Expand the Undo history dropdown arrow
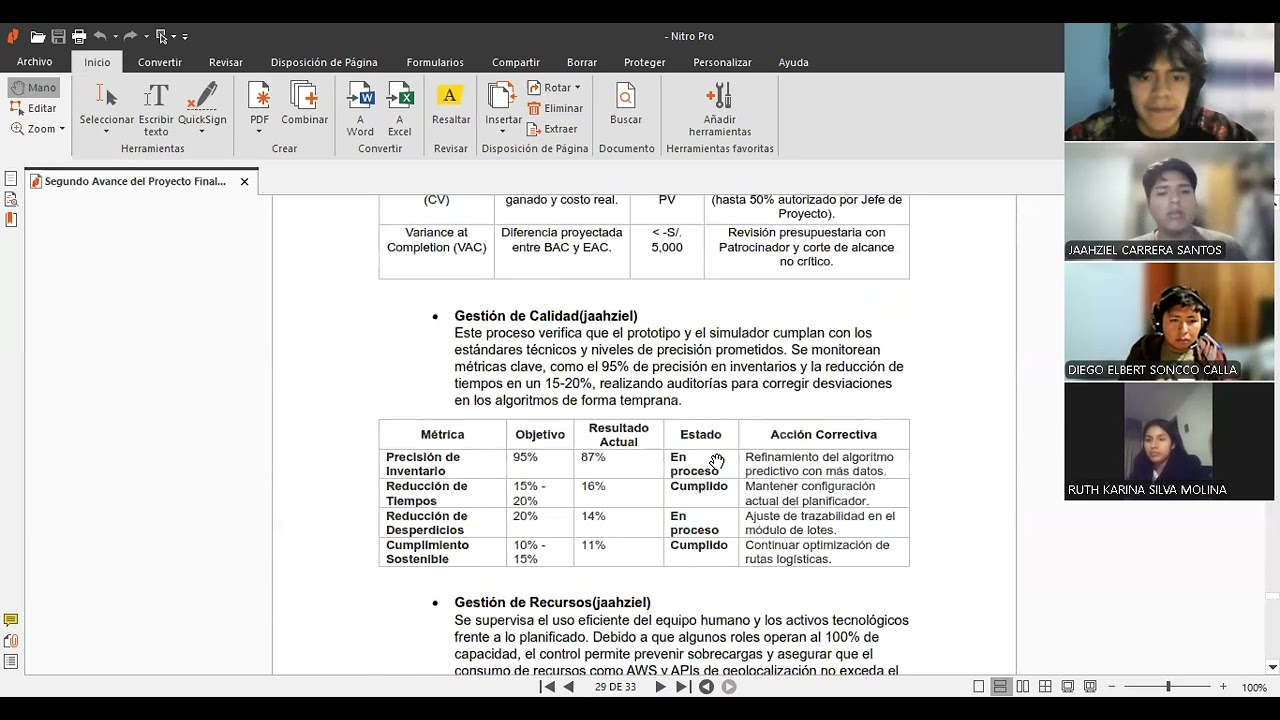 (x=115, y=37)
